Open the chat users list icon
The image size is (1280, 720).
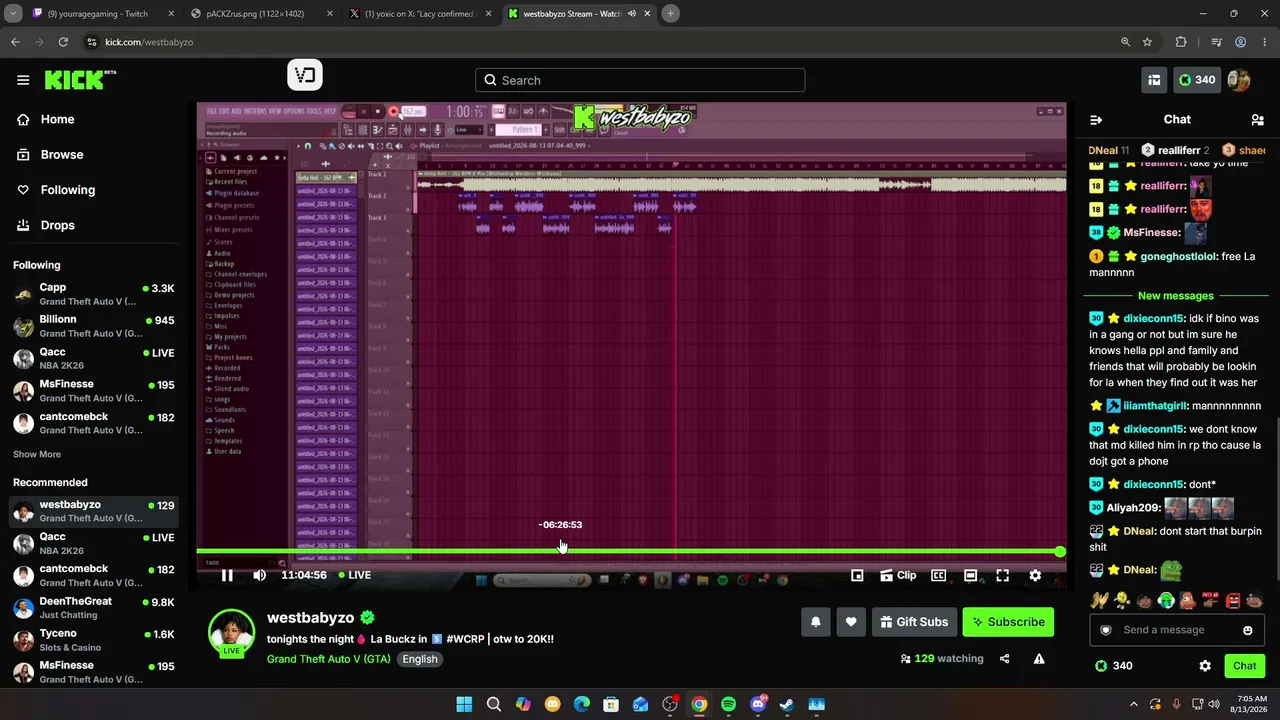[x=1257, y=120]
